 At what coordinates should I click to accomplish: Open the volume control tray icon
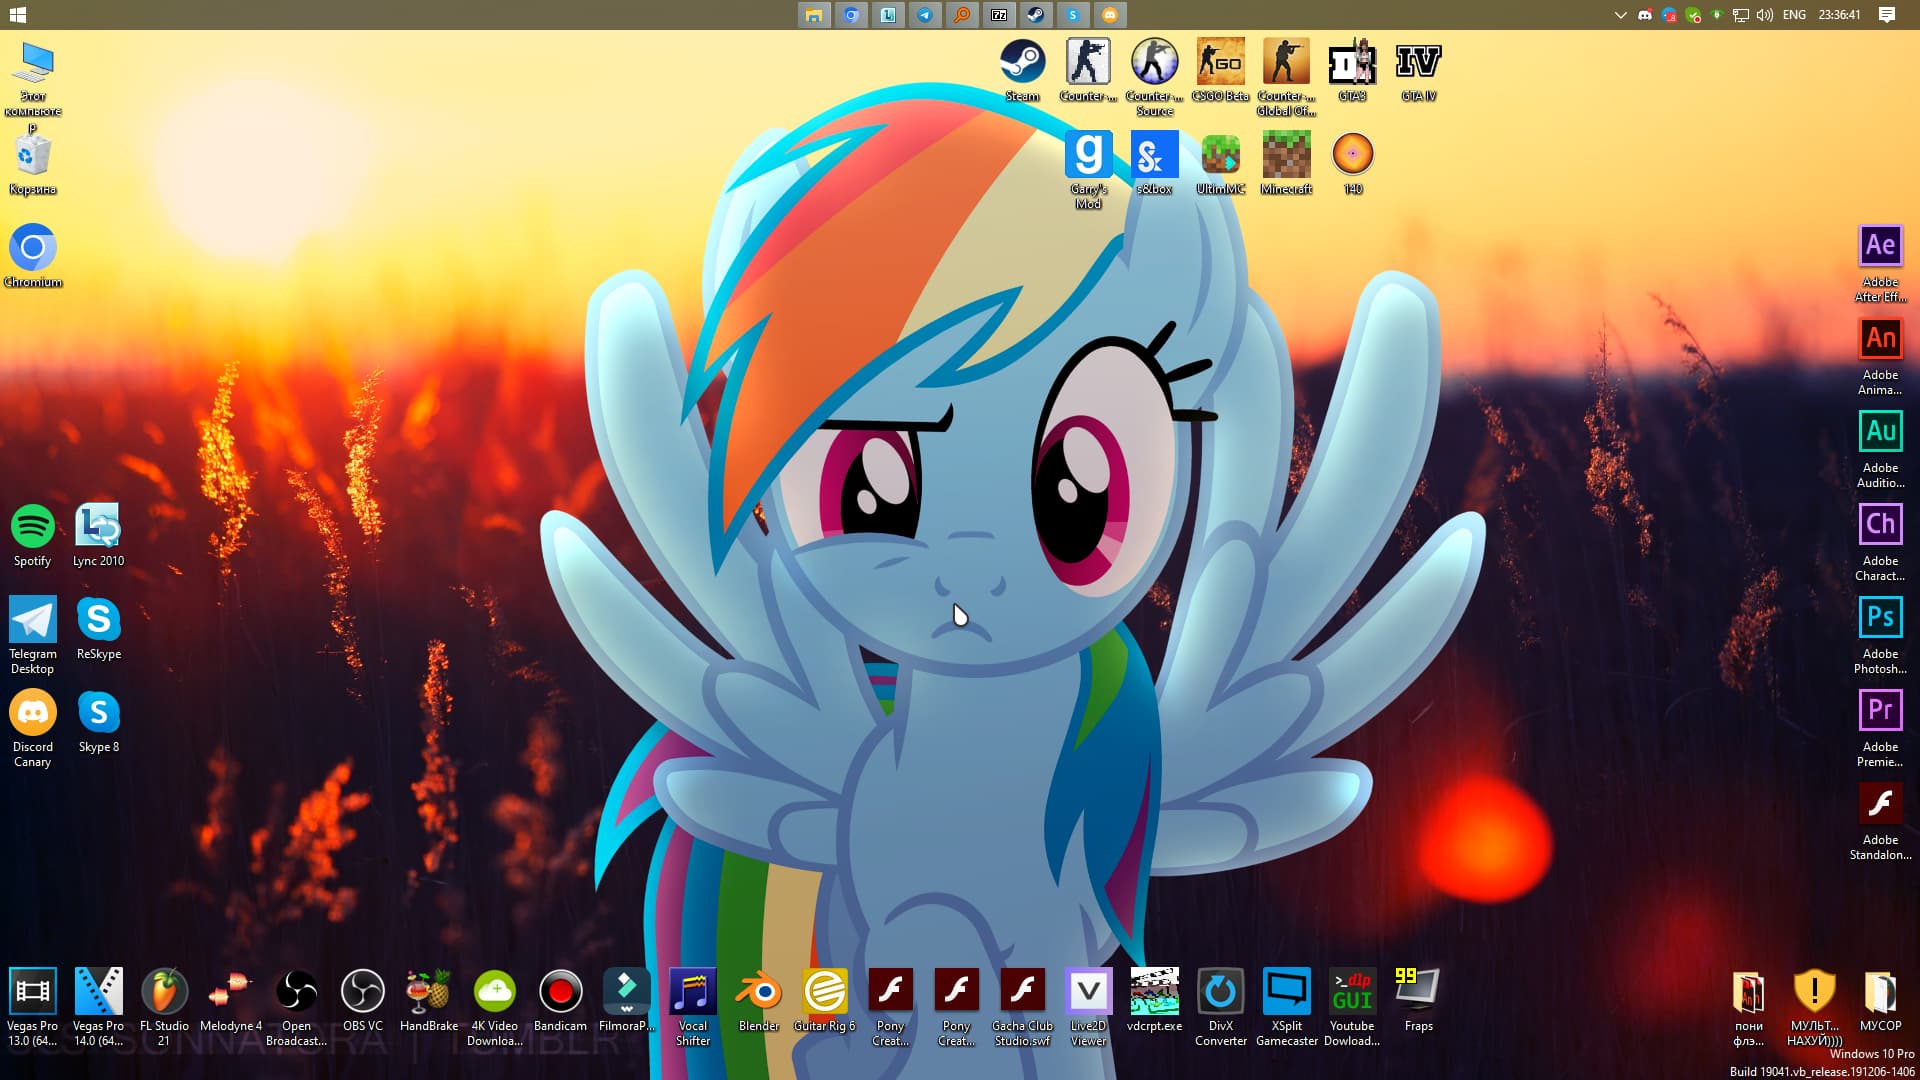click(x=1765, y=15)
